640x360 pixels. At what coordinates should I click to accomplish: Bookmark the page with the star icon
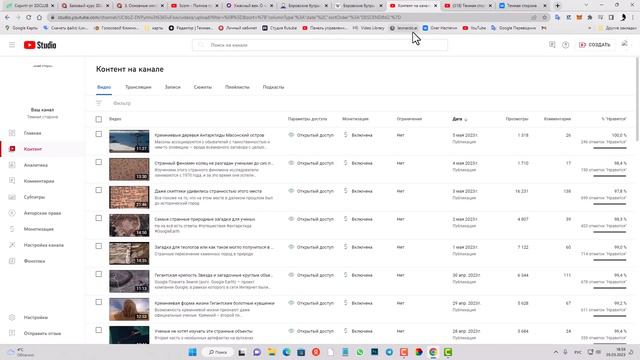[544, 18]
